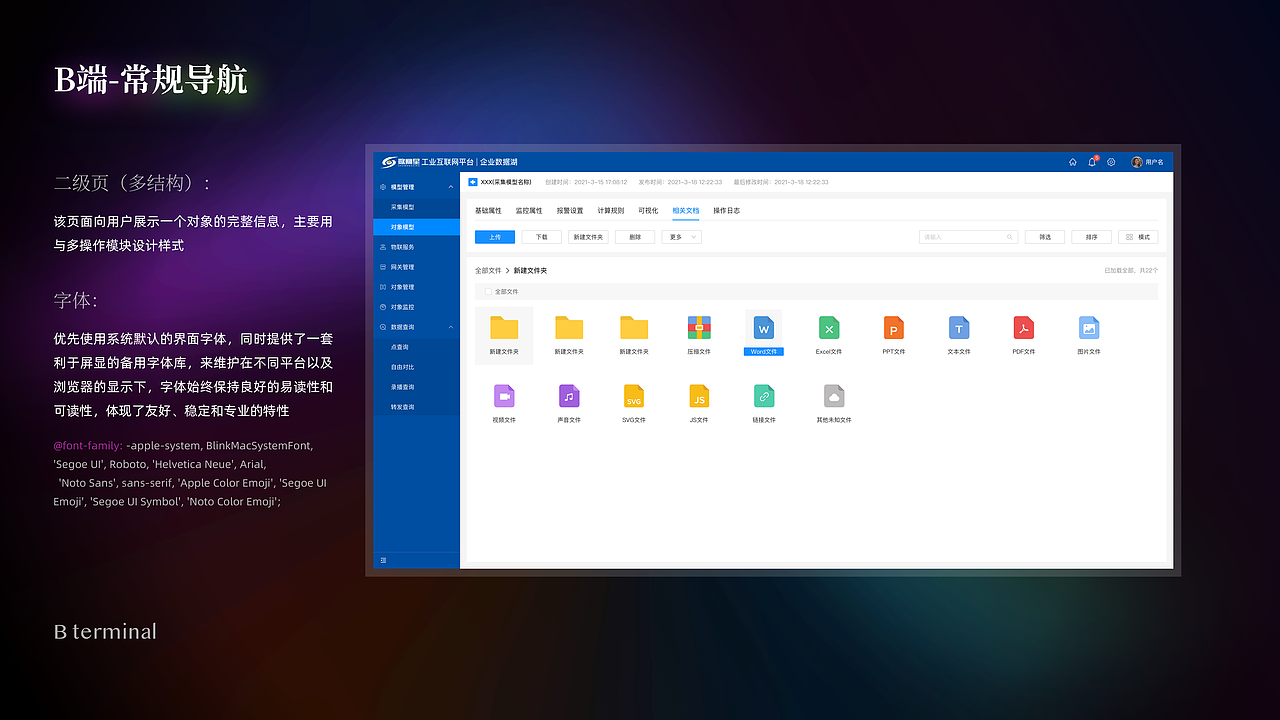This screenshot has width=1280, height=720.
Task: Select the highlighted Word文件 item label
Action: [x=764, y=351]
